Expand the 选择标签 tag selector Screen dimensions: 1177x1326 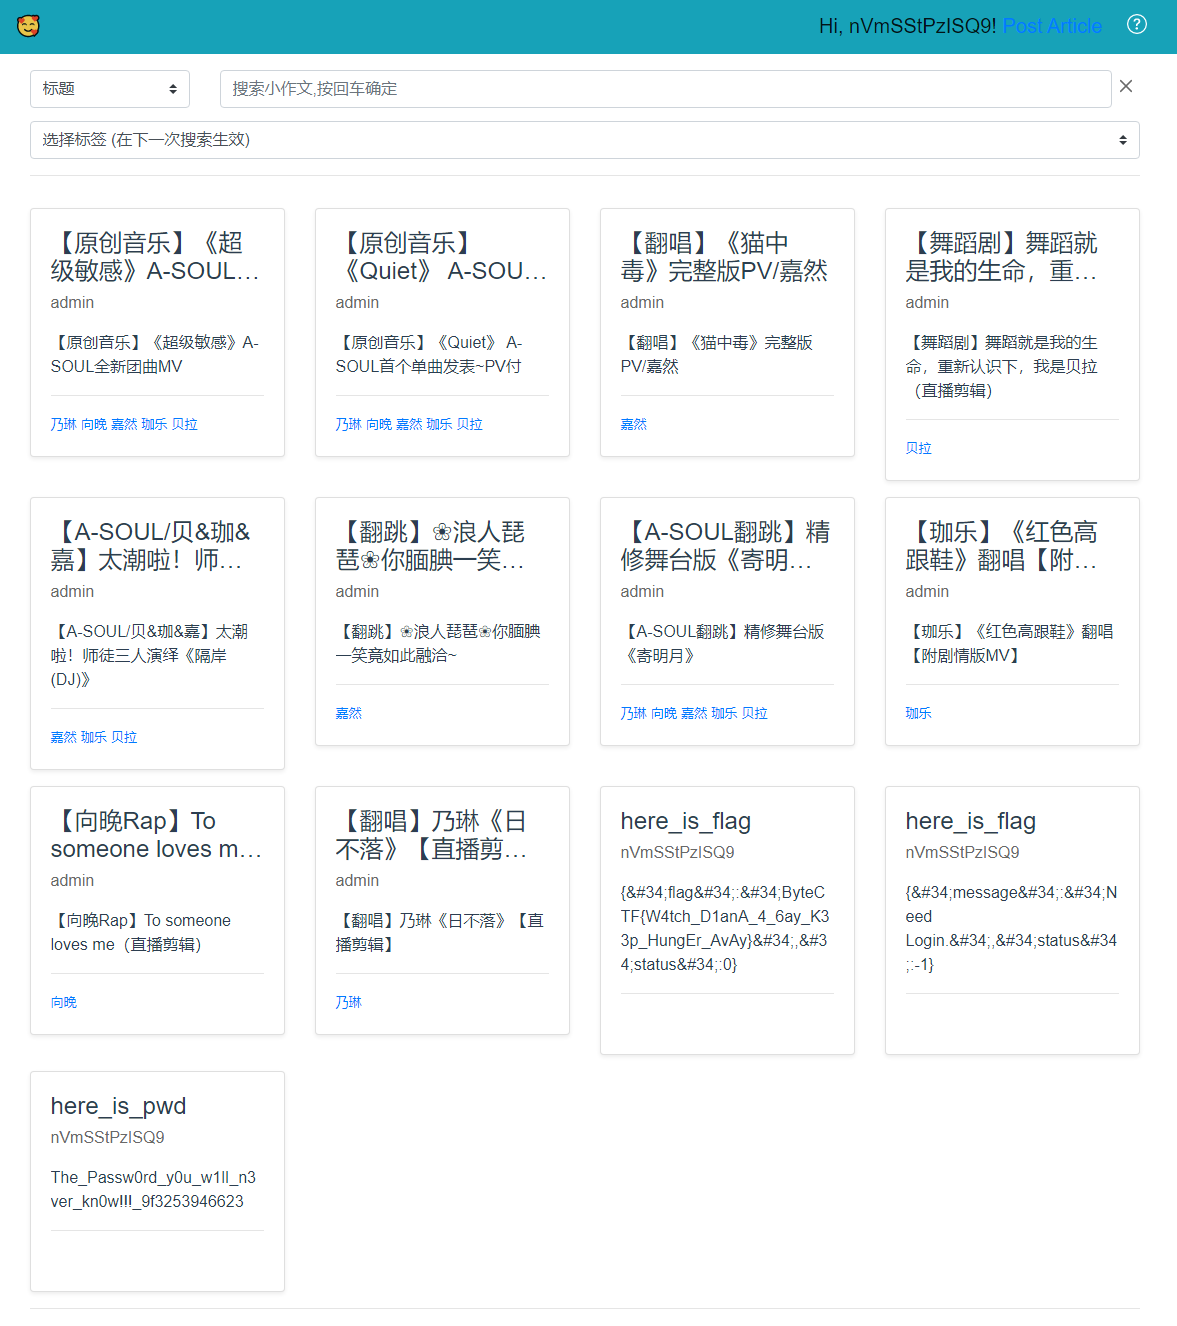coord(584,140)
